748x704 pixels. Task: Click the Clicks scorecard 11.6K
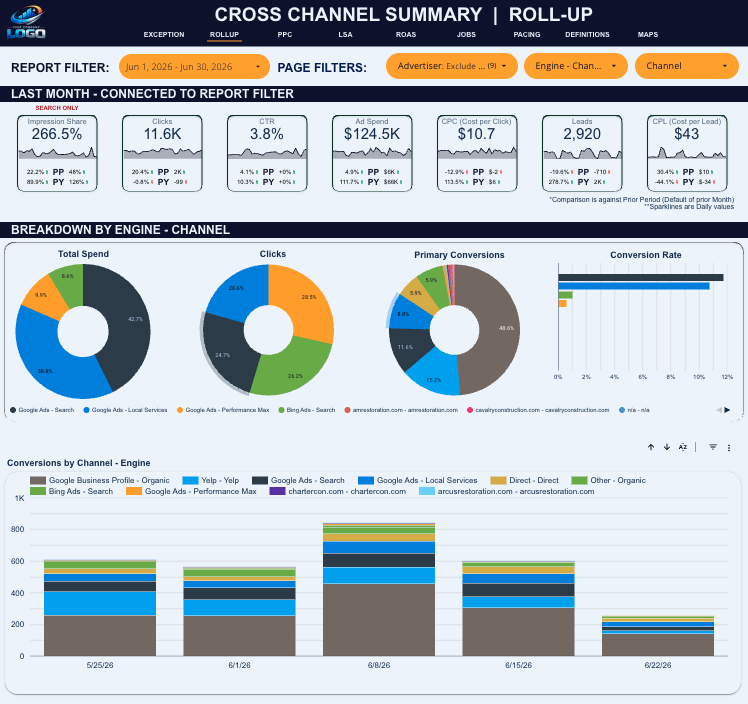[x=162, y=153]
